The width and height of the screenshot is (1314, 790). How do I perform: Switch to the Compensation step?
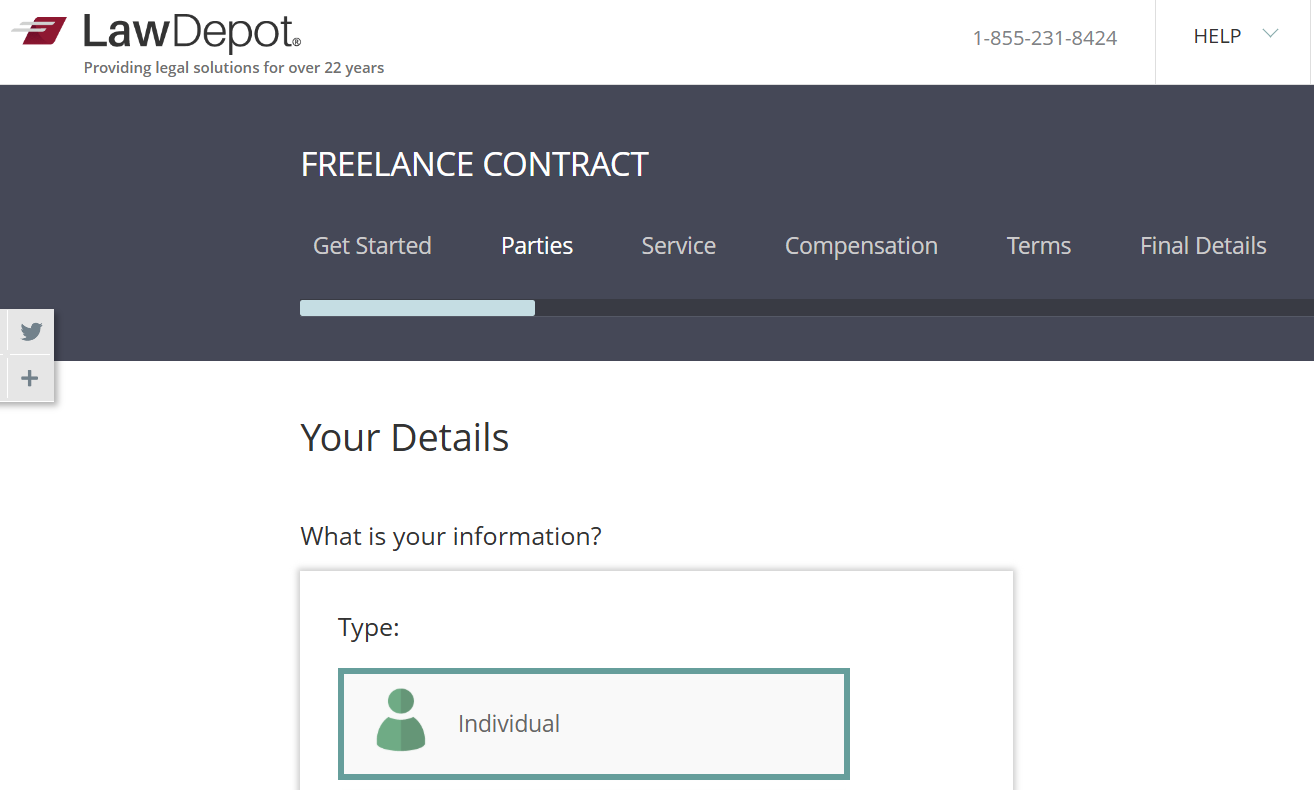(x=861, y=245)
